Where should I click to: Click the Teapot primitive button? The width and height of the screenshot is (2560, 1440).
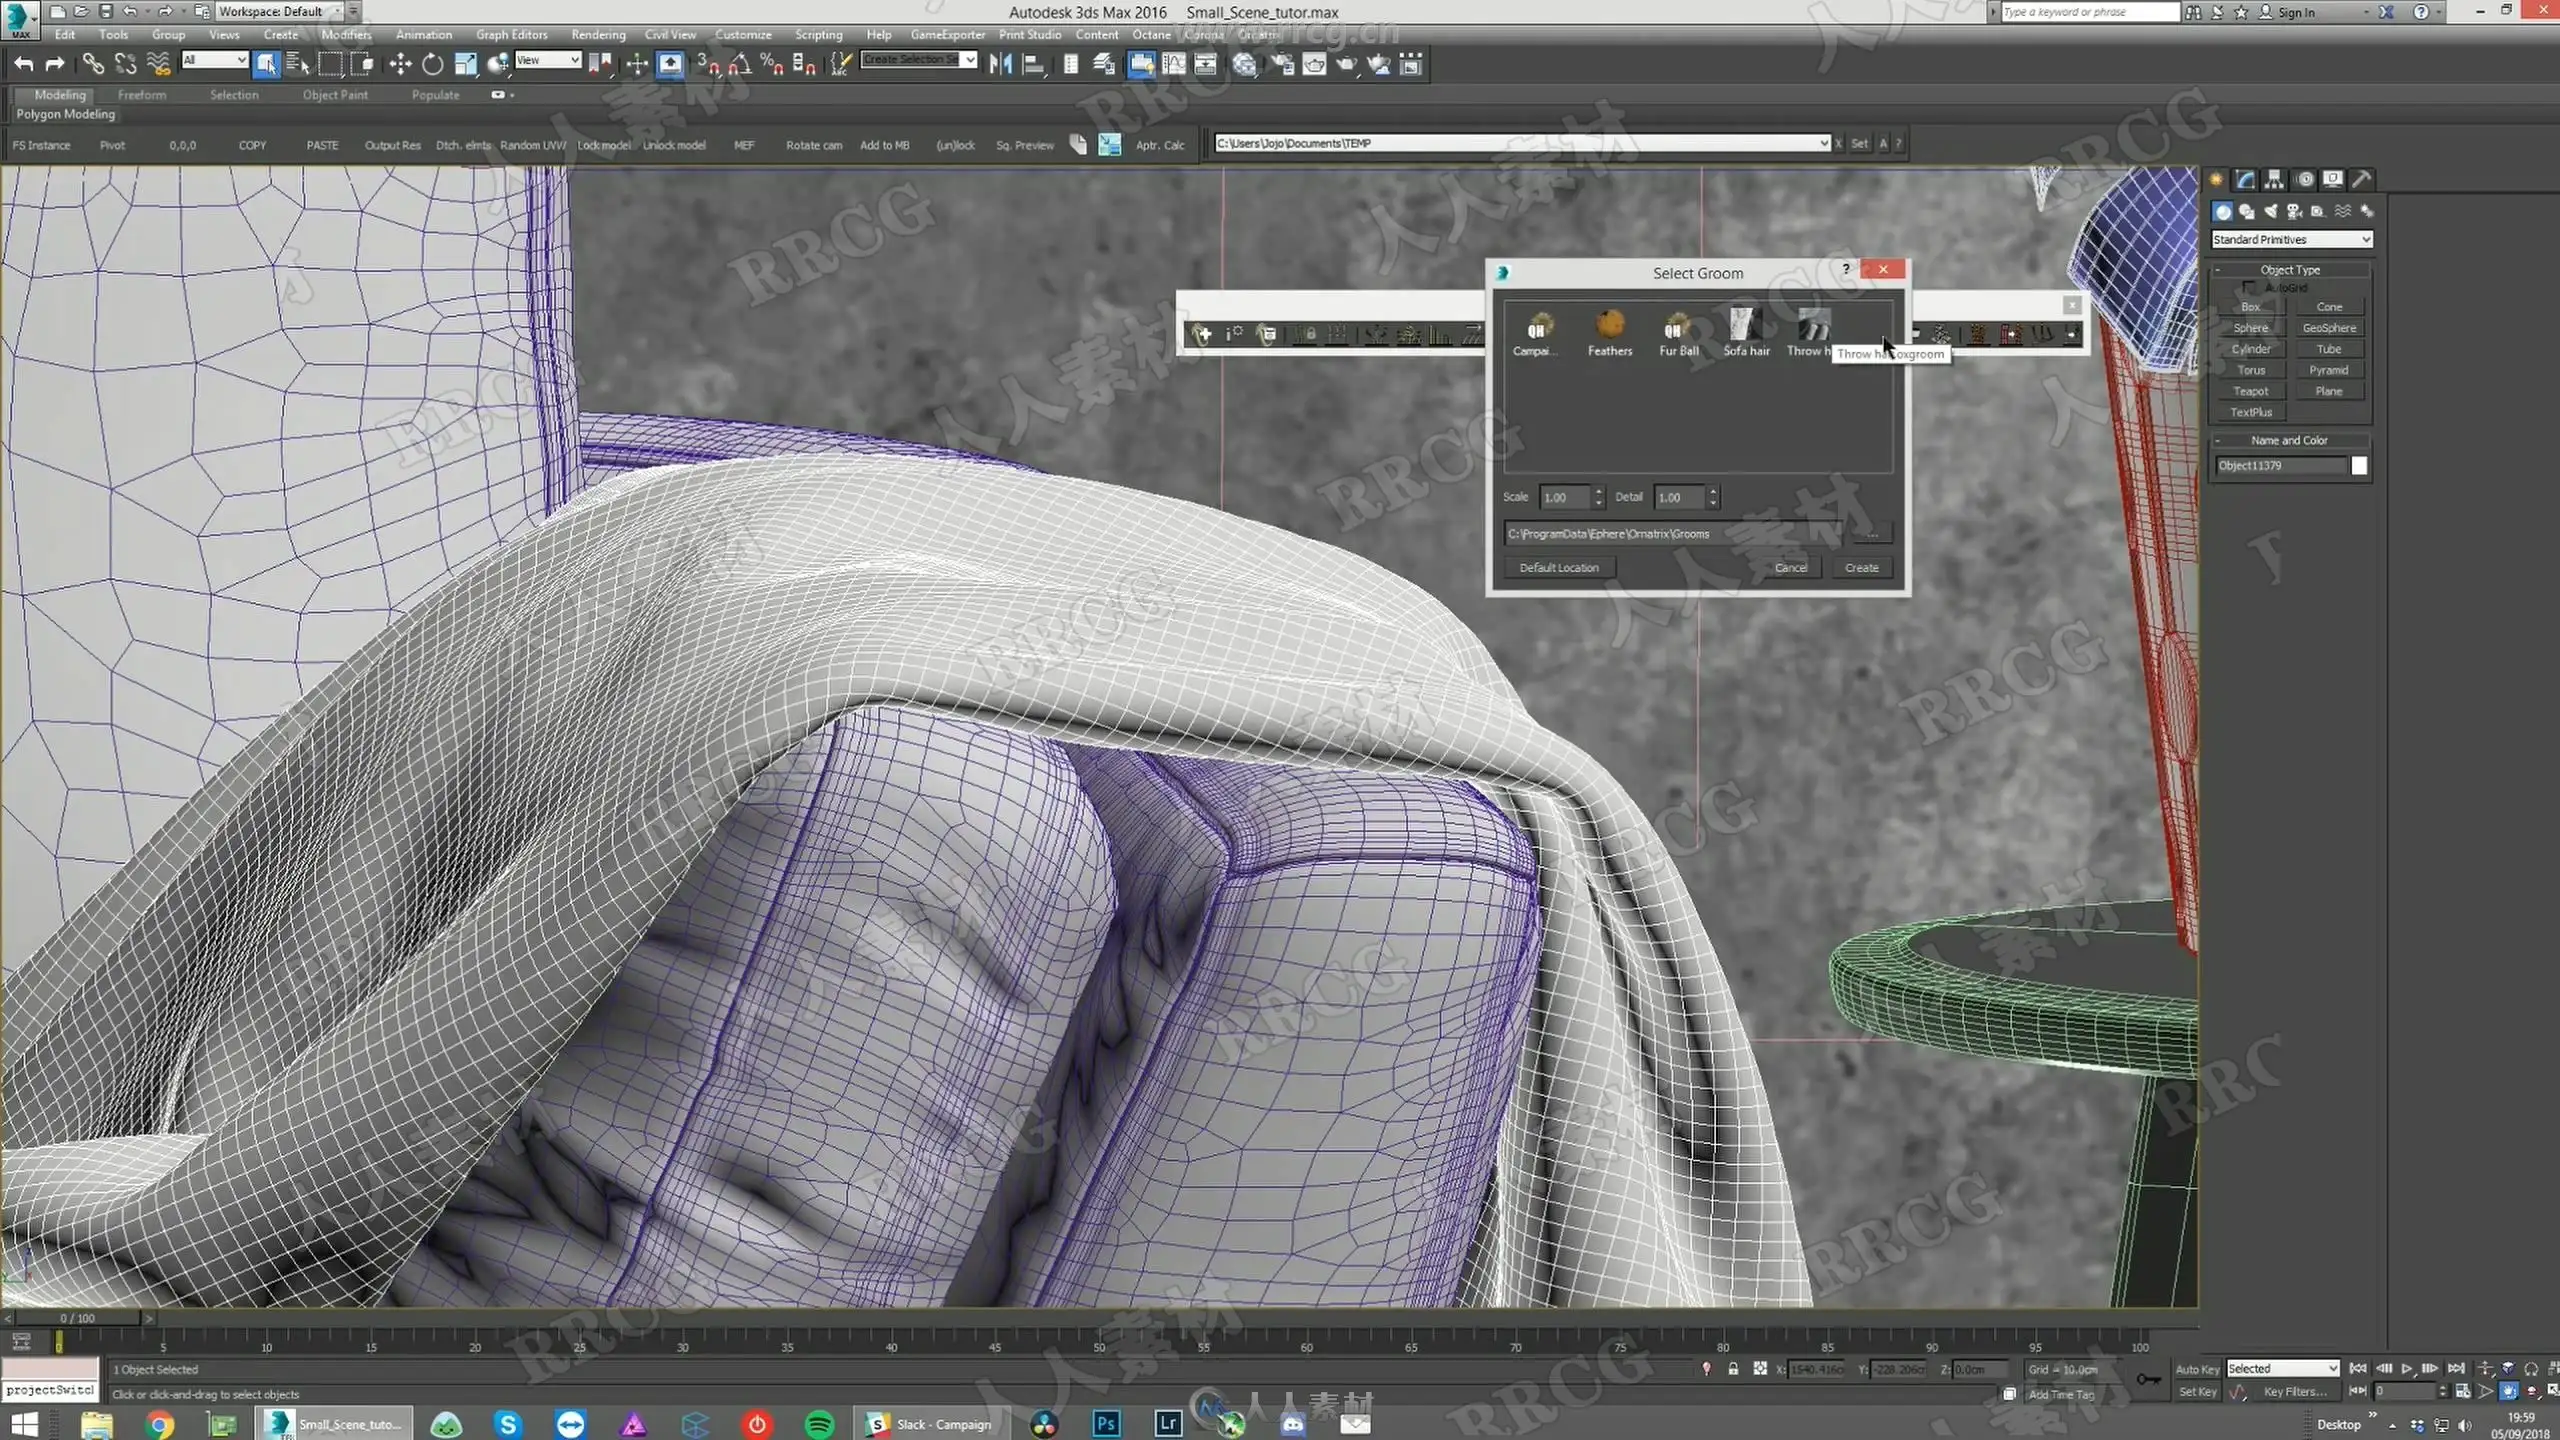tap(2250, 391)
